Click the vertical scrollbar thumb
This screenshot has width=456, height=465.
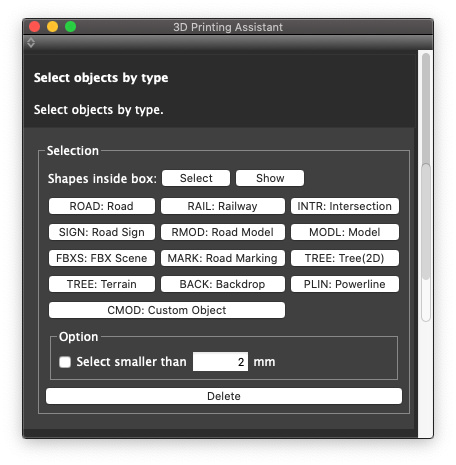click(426, 166)
